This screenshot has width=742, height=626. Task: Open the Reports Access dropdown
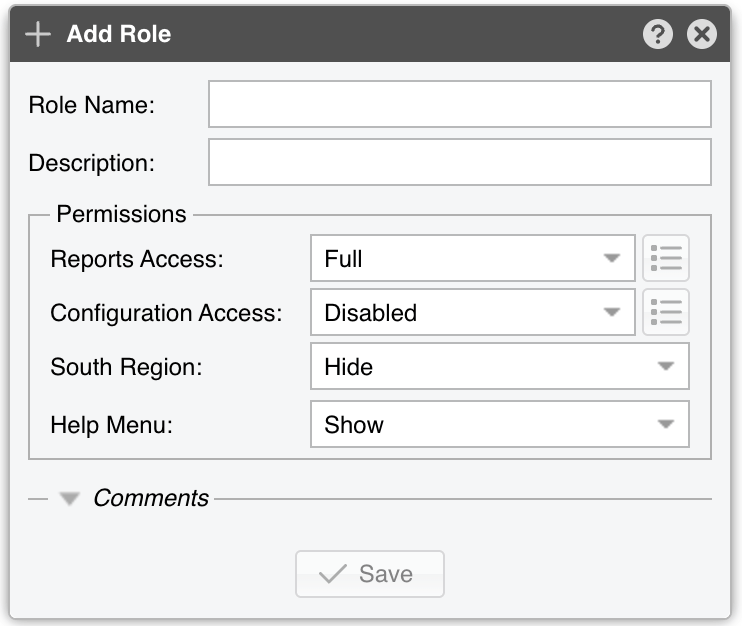tap(472, 258)
